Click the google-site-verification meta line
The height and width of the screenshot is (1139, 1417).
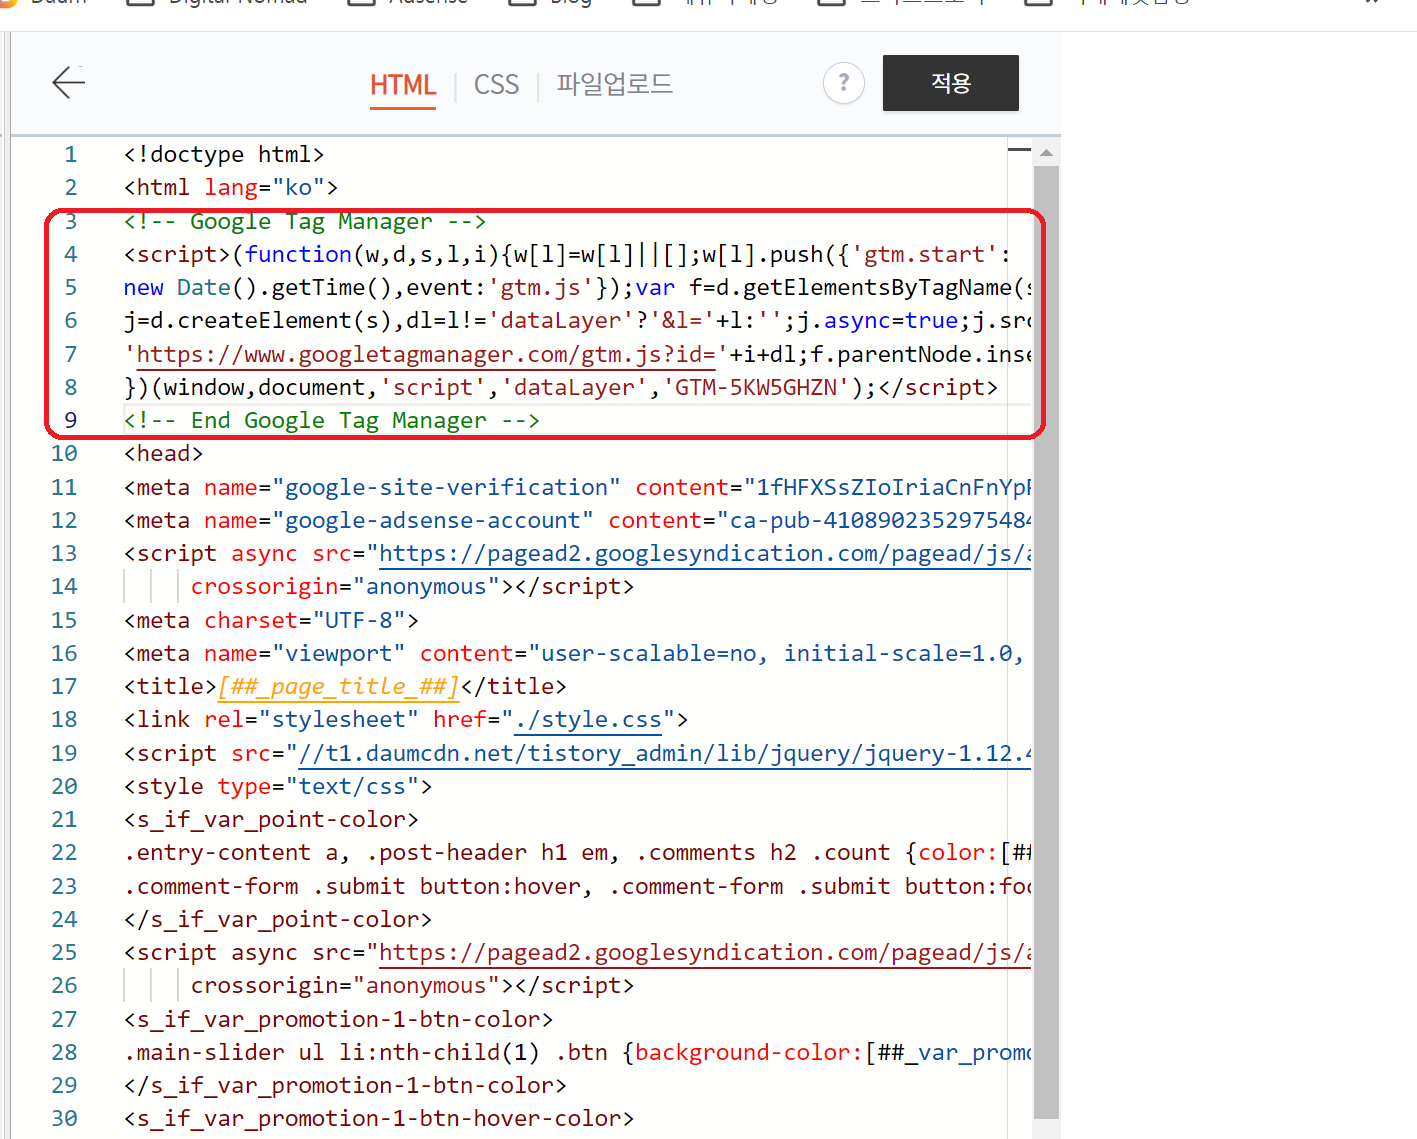coord(577,488)
